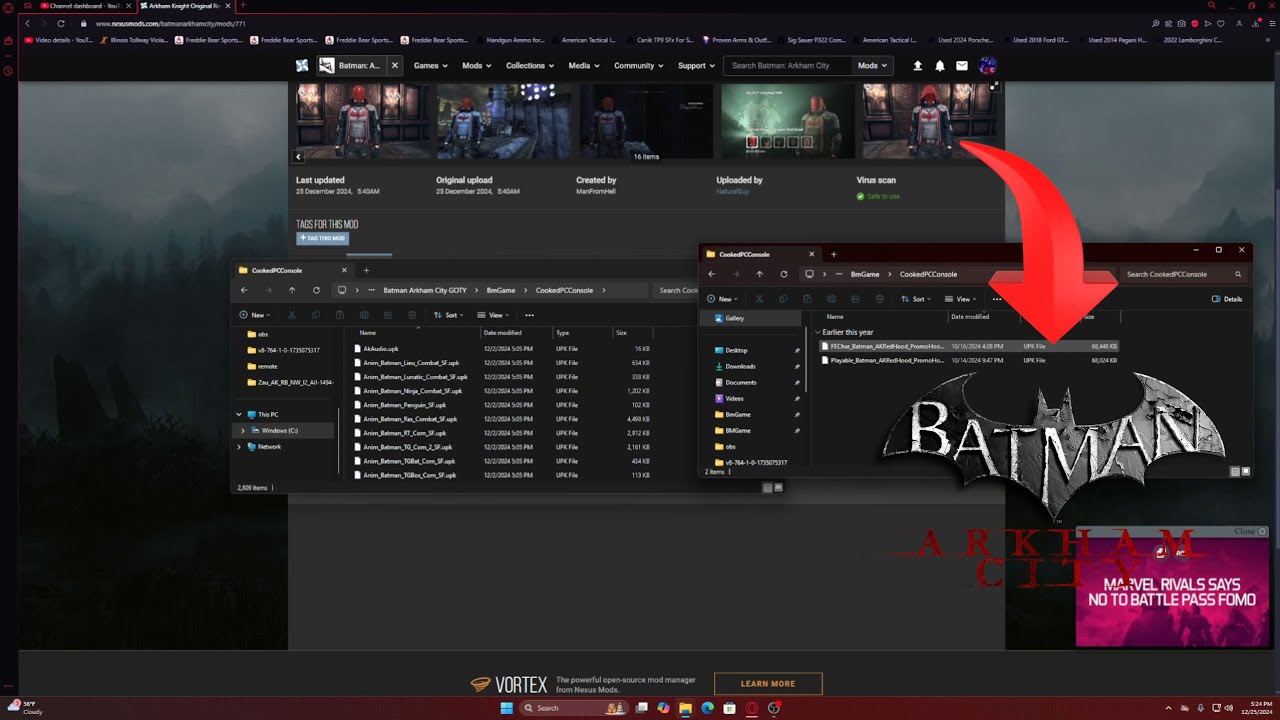Select FEChar_Batman_AKRedHood file
Viewport: 1280px width, 720px height.
(968, 346)
